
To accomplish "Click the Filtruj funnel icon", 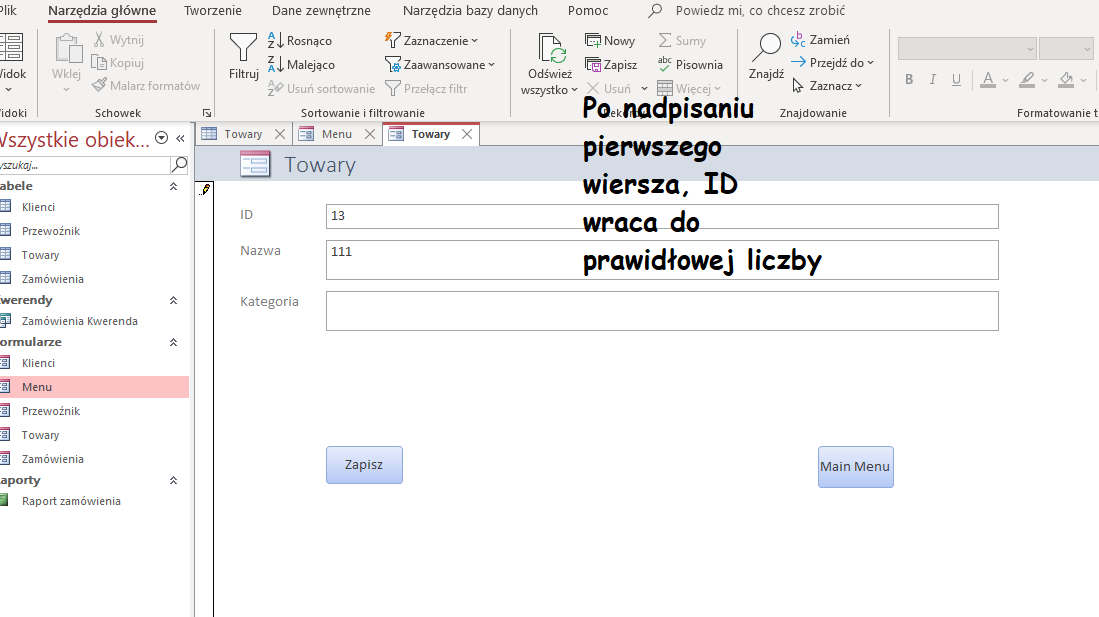I will [x=243, y=48].
